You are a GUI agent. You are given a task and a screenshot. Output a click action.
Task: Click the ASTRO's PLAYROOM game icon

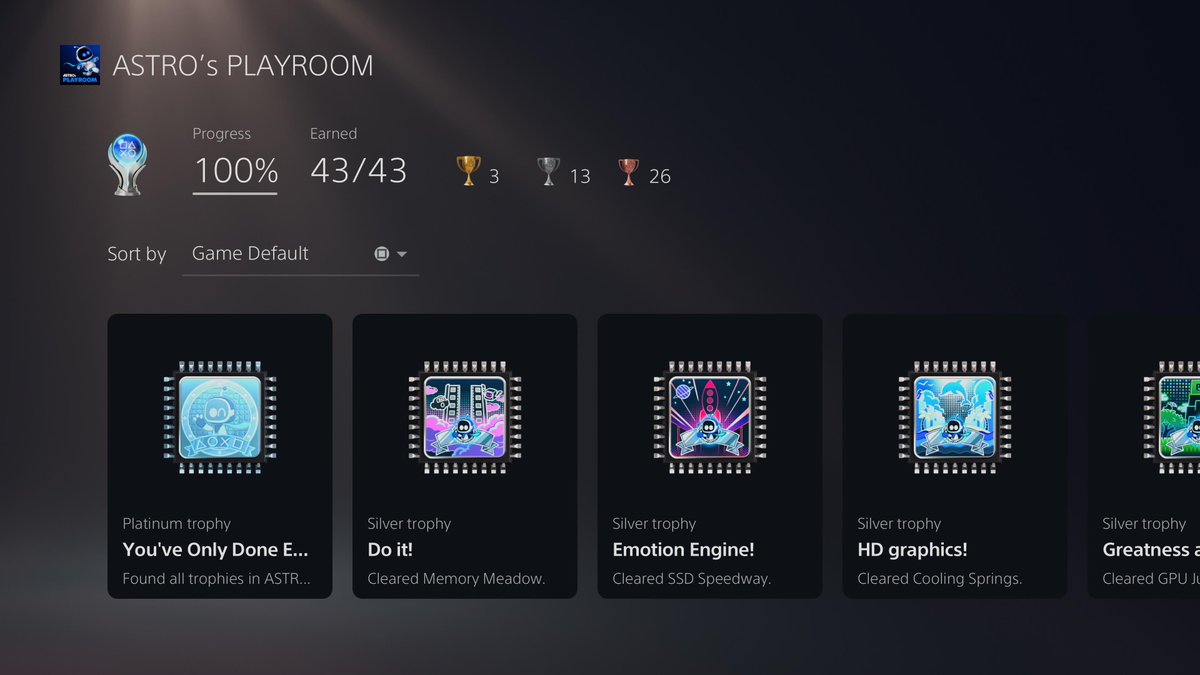click(x=80, y=65)
